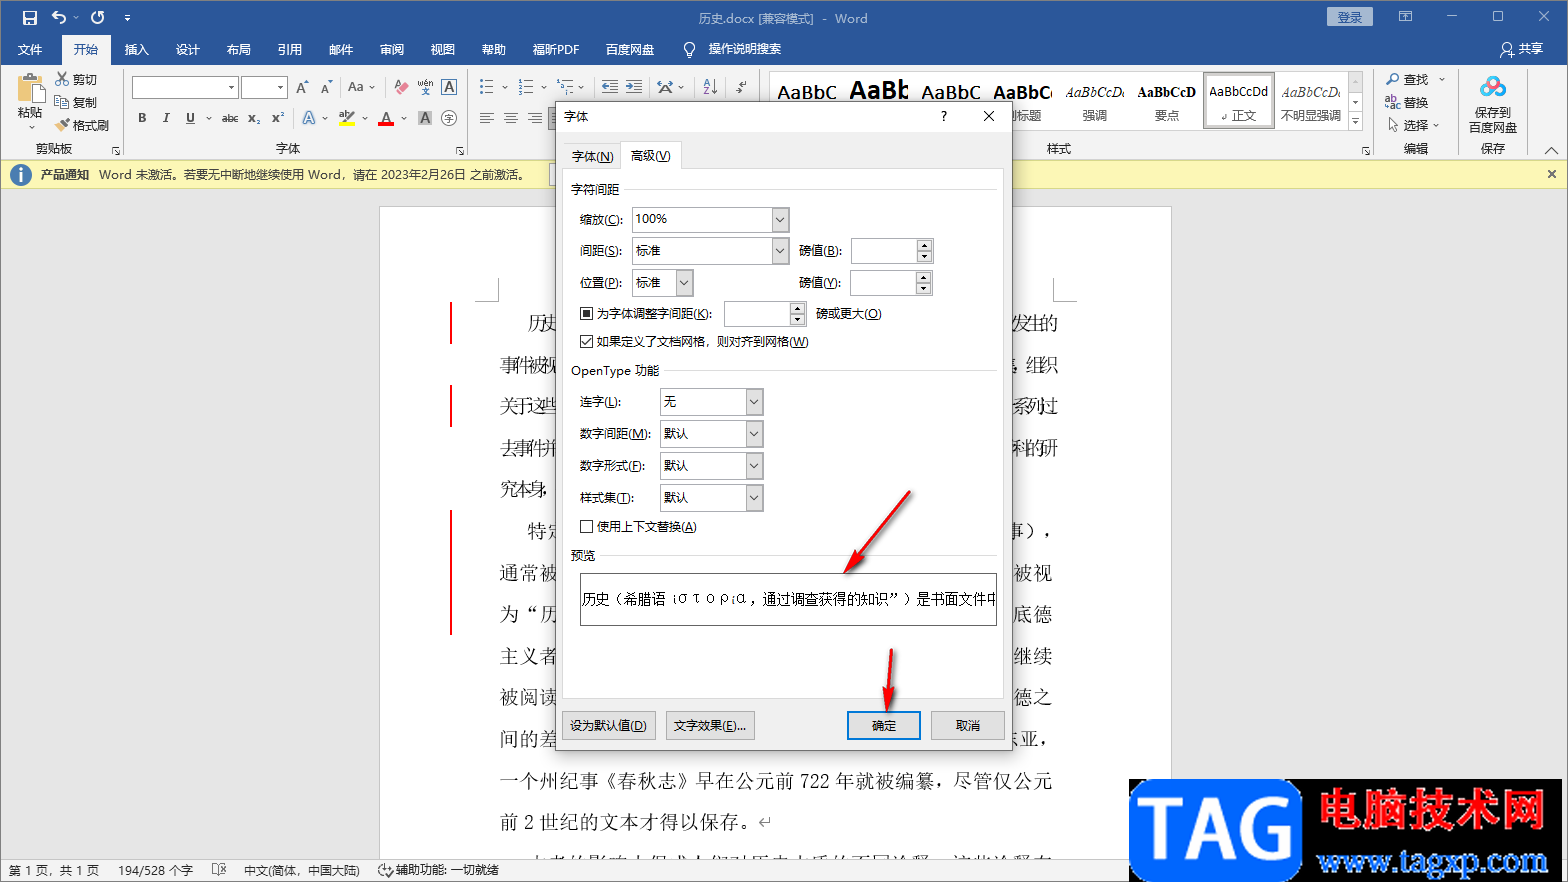1568x882 pixels.
Task: Open the phonetic guide (wén) tool
Action: (x=425, y=87)
